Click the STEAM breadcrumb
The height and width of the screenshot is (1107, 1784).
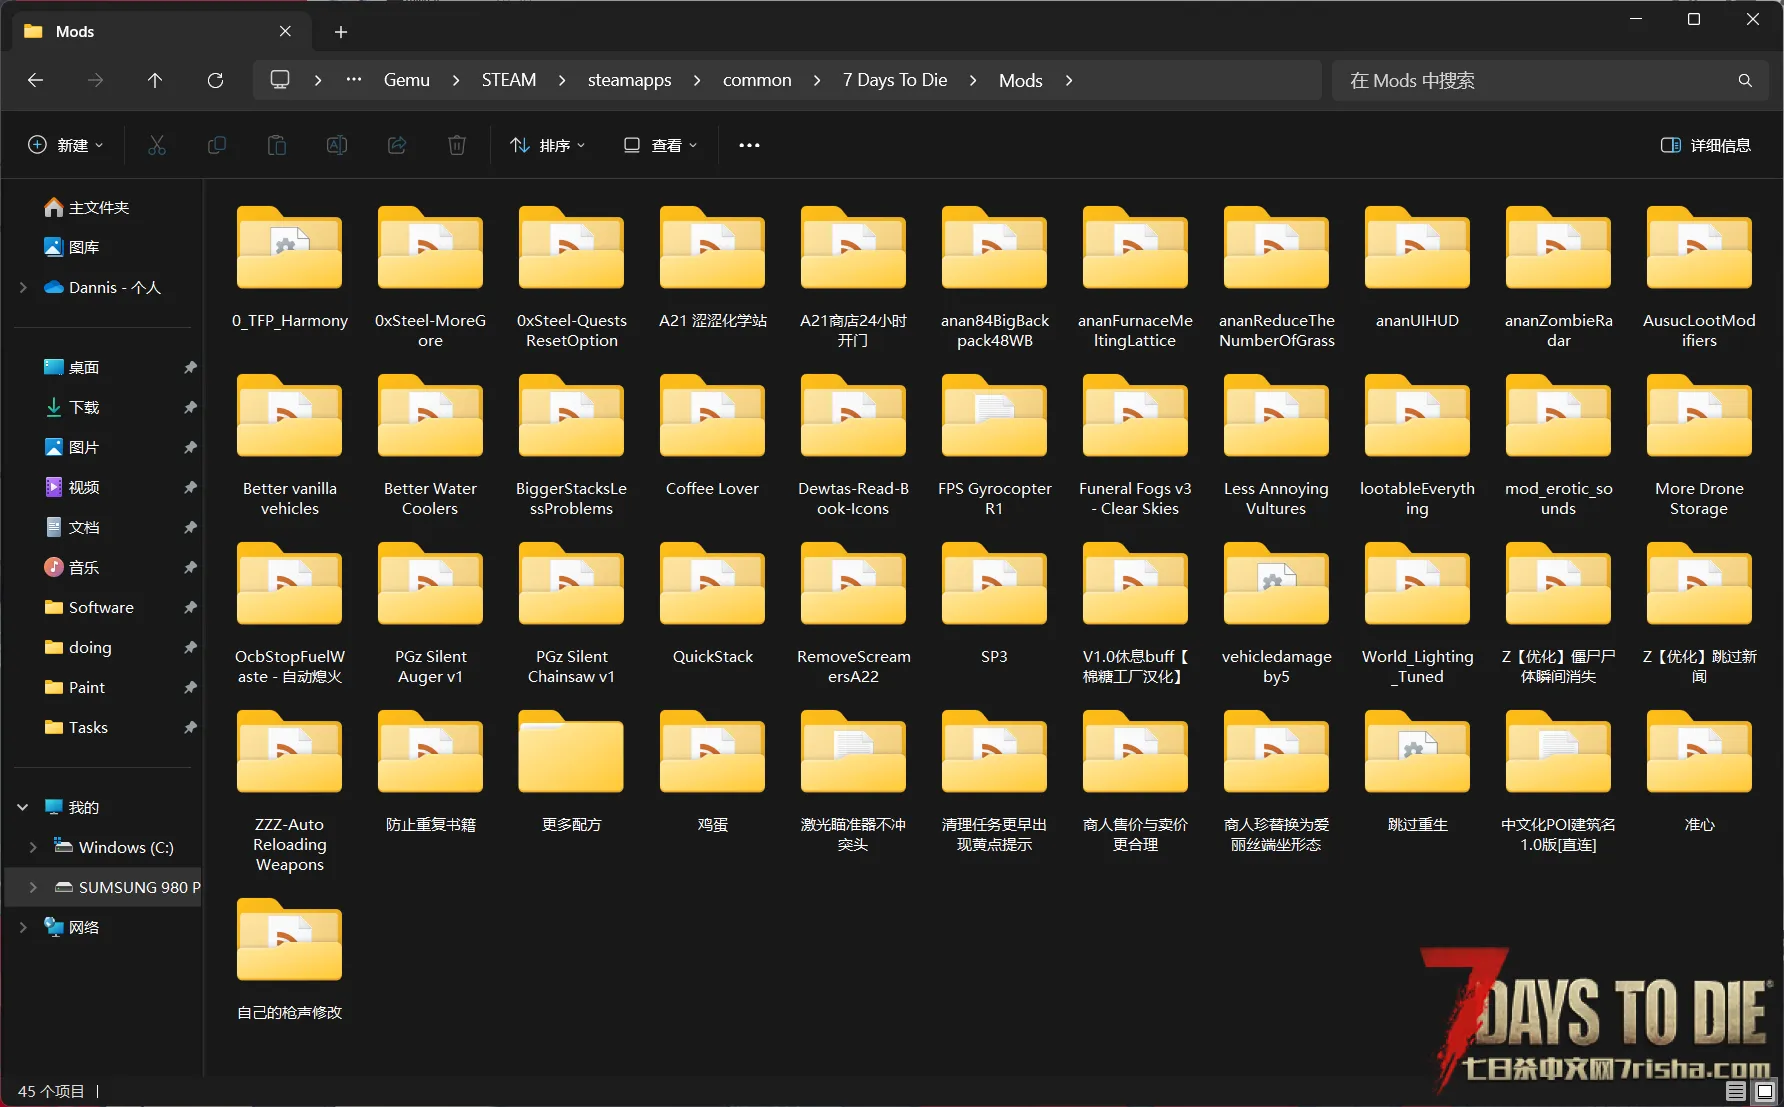pos(509,80)
